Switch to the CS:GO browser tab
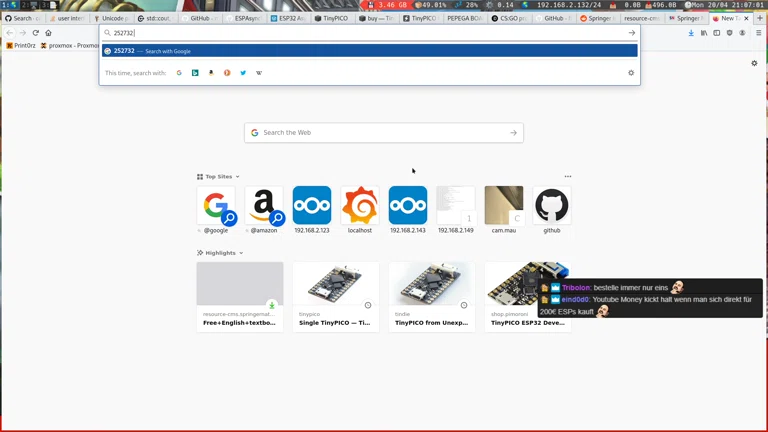This screenshot has height=432, width=768. coord(511,18)
